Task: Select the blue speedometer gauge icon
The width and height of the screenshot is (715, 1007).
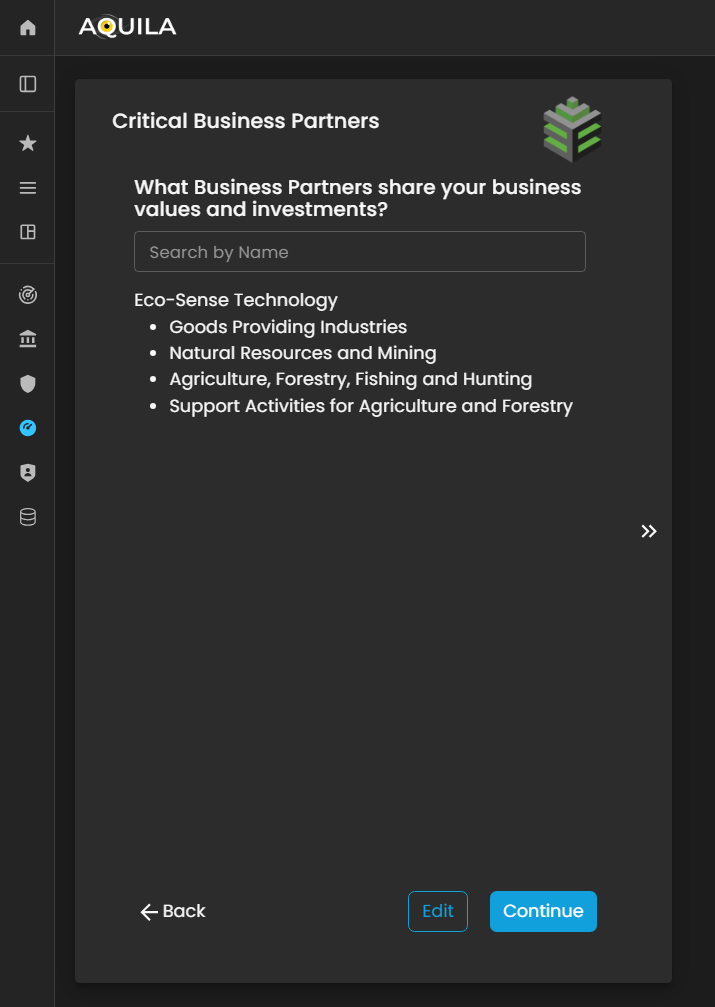Action: 28,428
